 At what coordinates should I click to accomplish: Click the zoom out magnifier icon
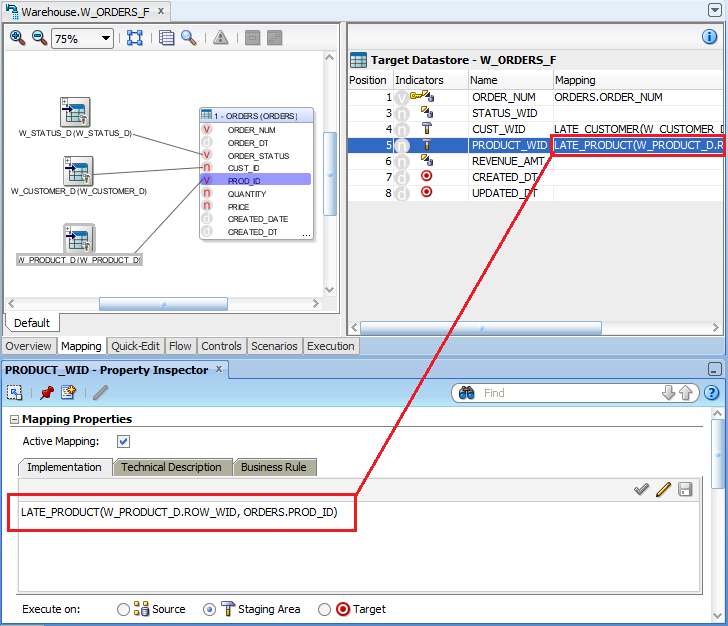pos(39,38)
